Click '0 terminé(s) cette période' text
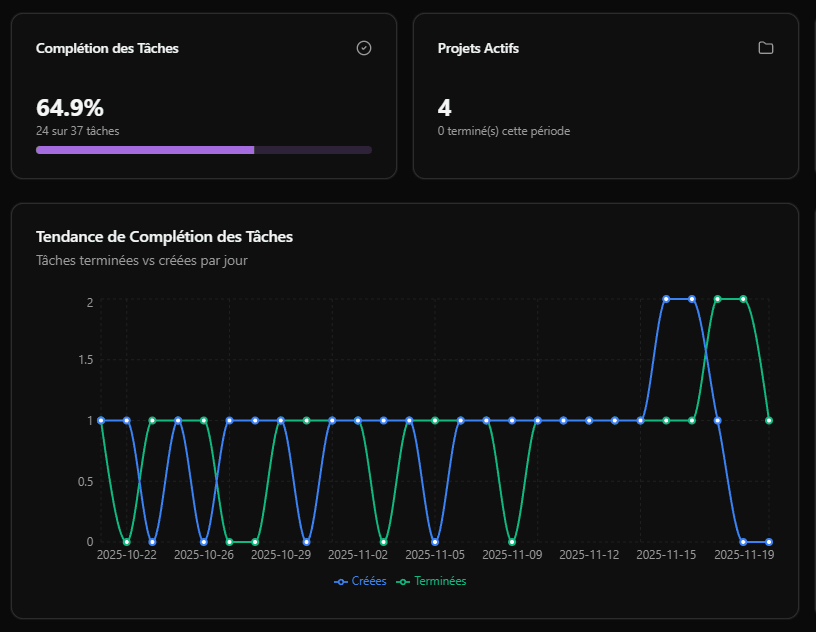Screen dimensions: 816x632 tap(504, 130)
